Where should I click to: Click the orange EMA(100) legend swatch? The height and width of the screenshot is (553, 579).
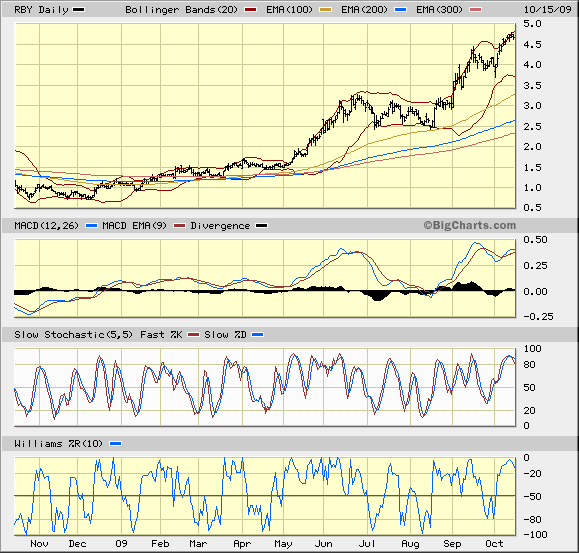325,10
